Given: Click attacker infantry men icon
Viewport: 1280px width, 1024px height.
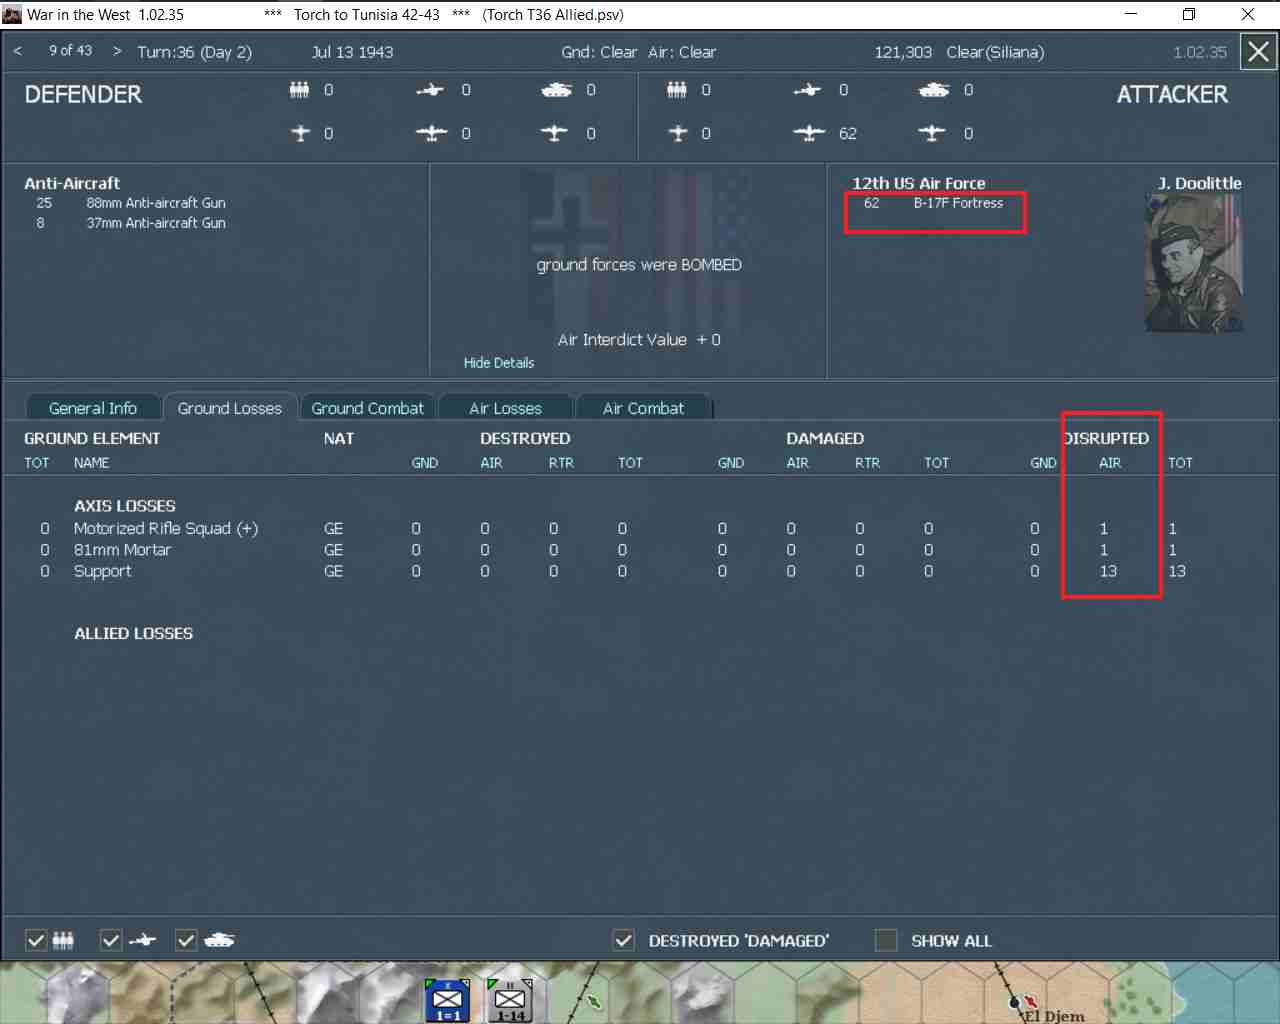Looking at the screenshot, I should pos(677,90).
